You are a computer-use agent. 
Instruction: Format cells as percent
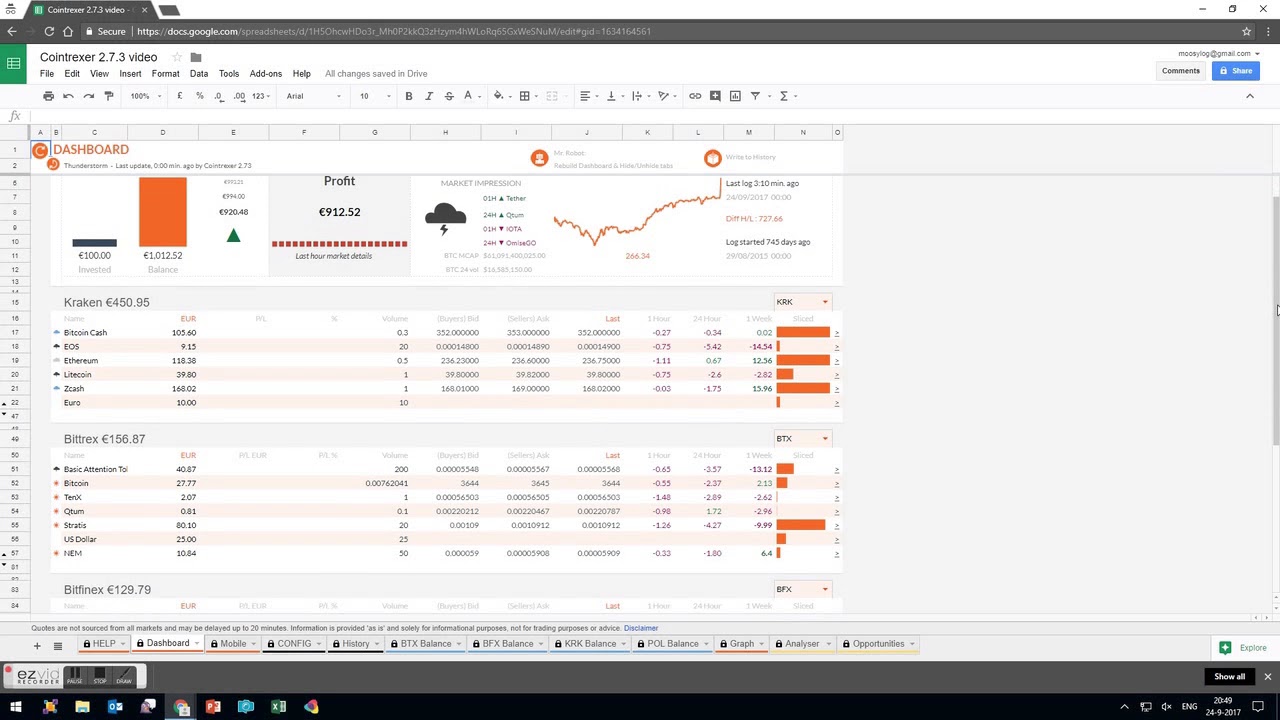[x=199, y=96]
